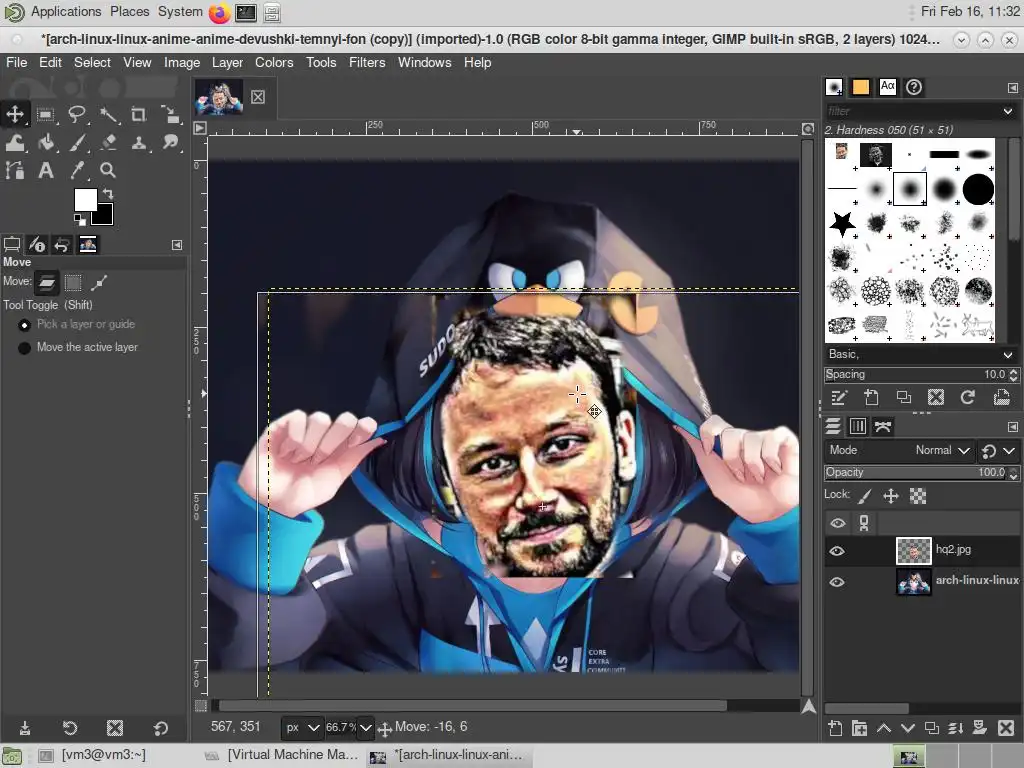Select the Warp Transform tool

point(15,142)
